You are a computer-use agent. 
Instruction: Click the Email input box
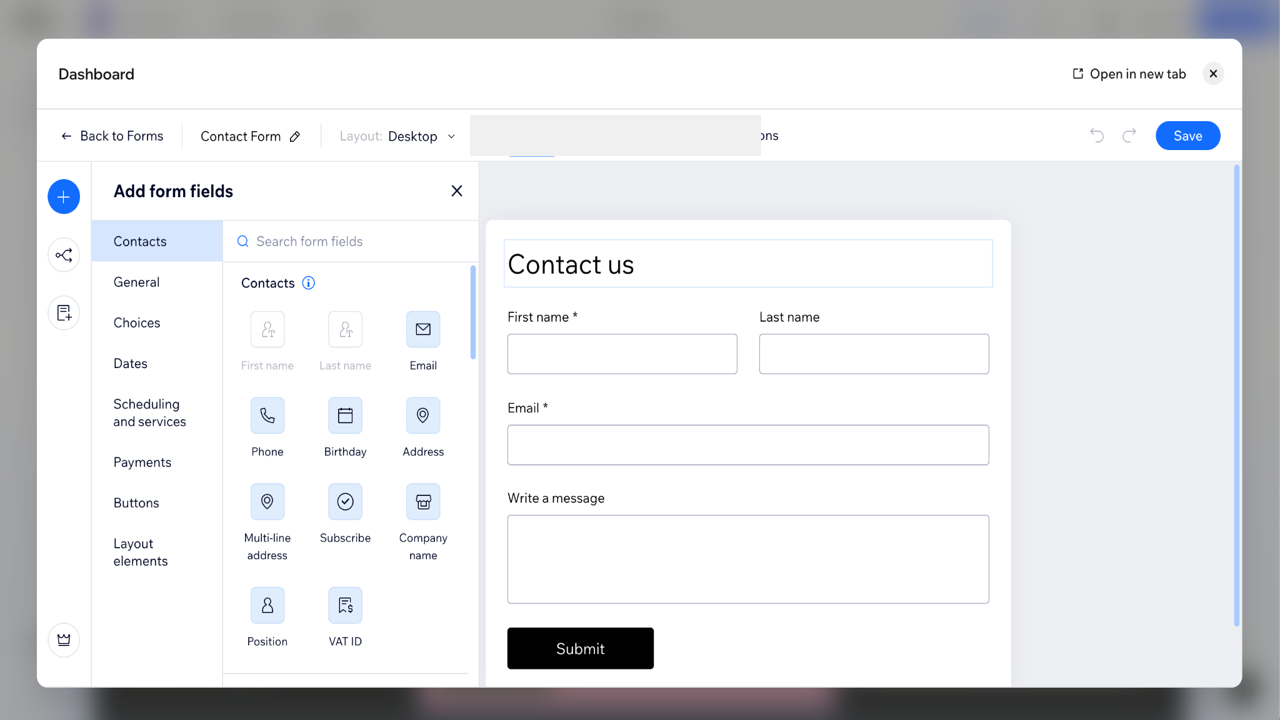click(x=748, y=445)
